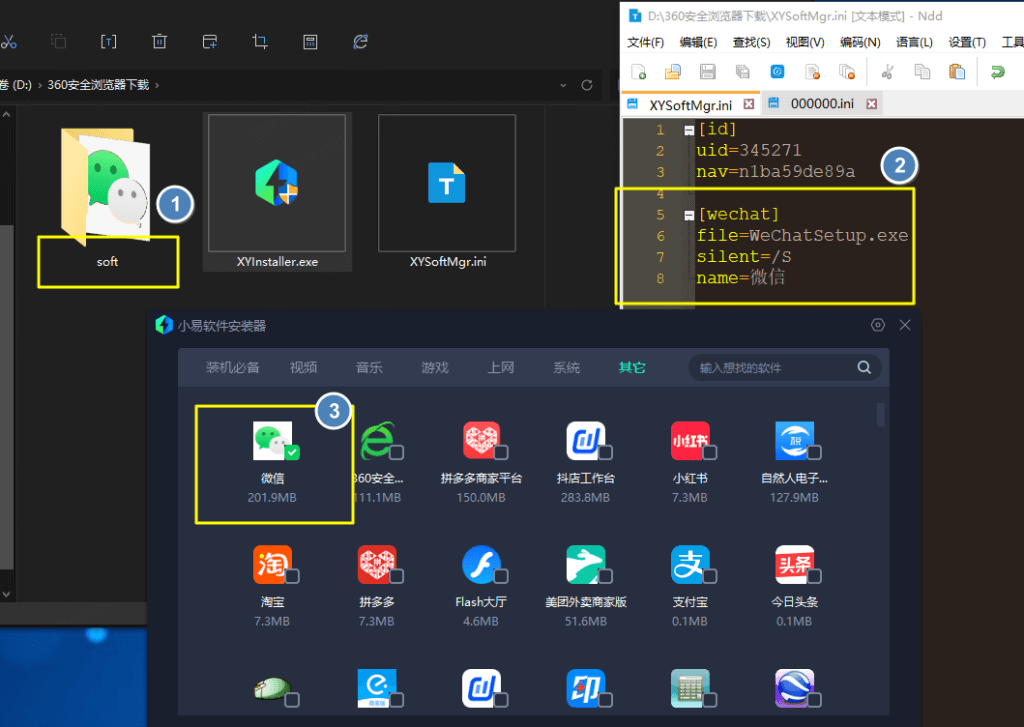Open the 编辑(E) menu in Ndd

(698, 42)
